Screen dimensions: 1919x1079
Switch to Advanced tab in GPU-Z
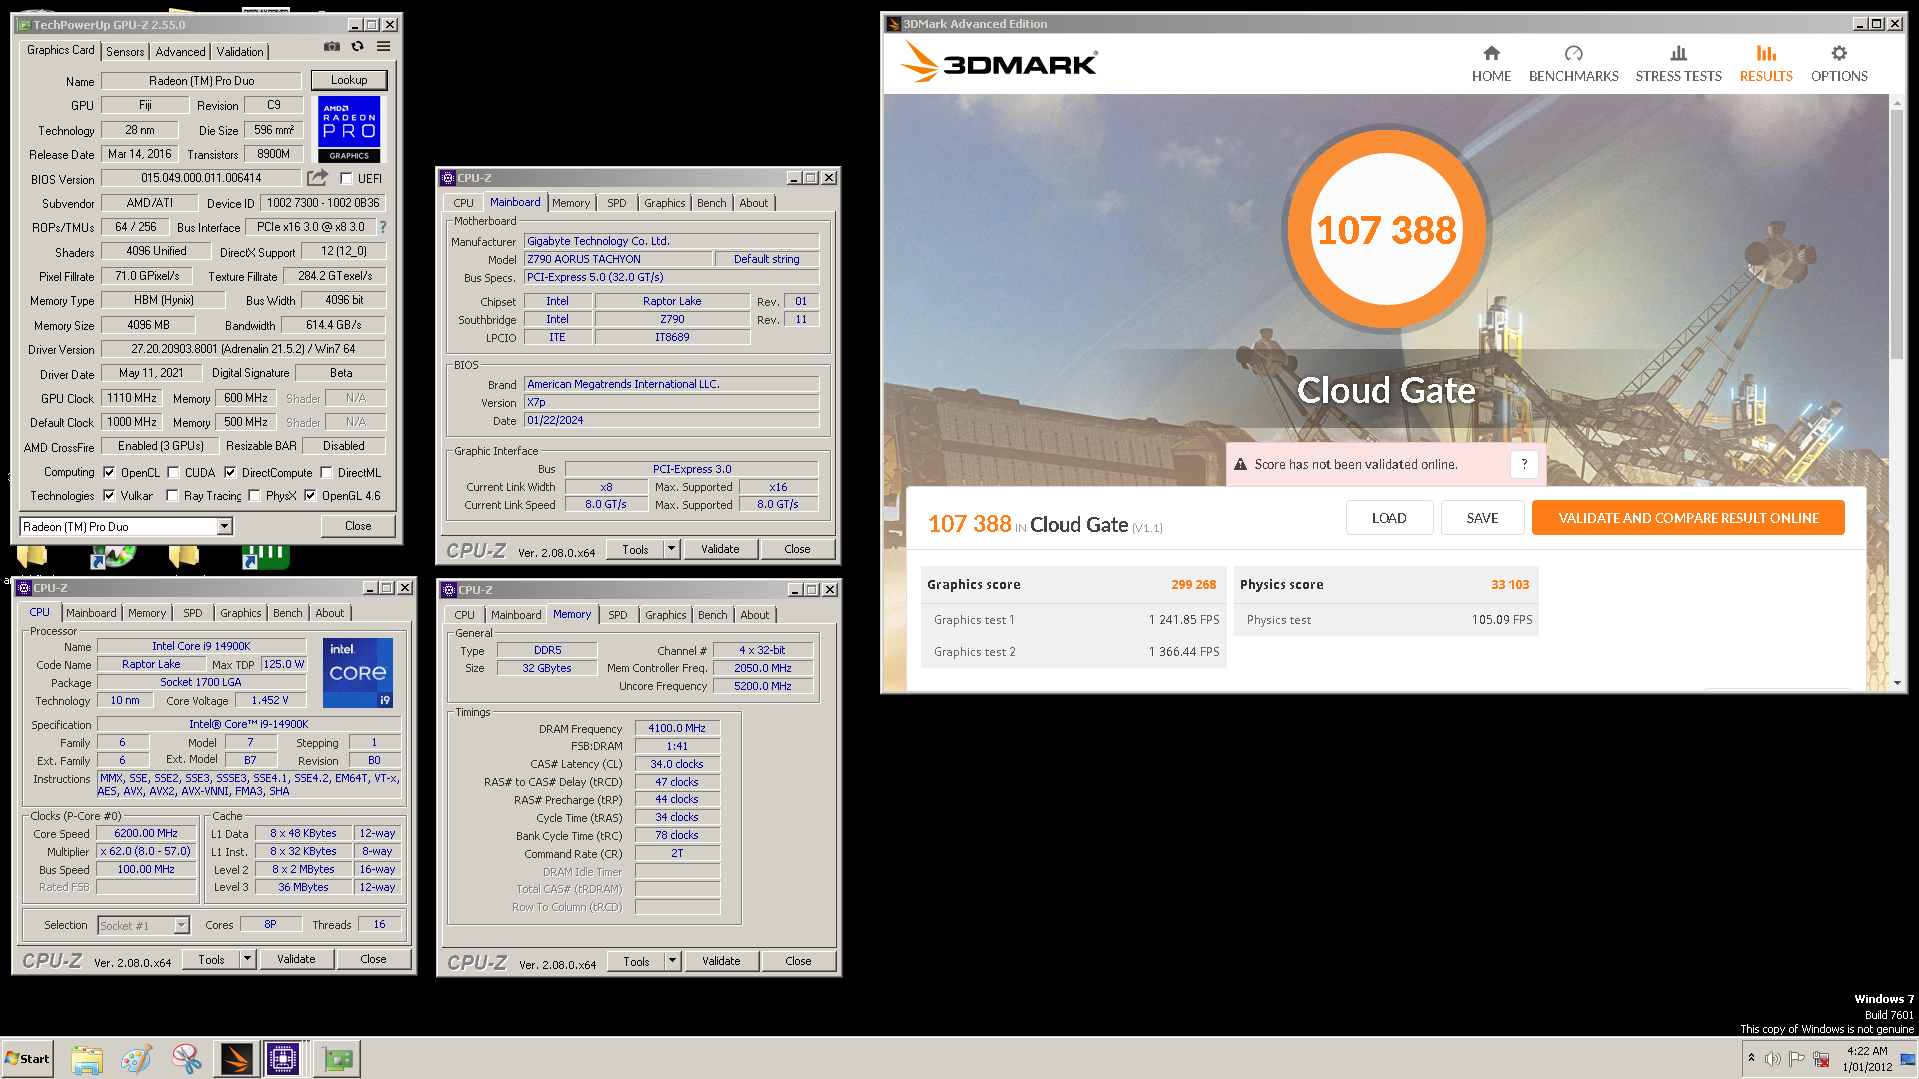[180, 52]
